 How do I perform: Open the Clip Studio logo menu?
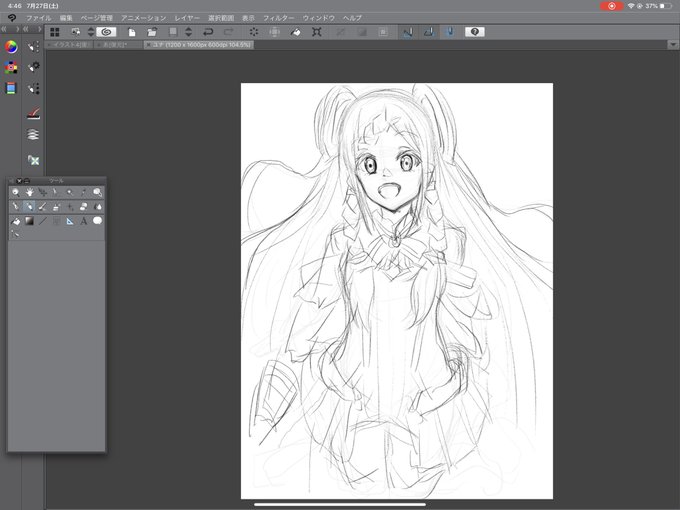pos(12,18)
